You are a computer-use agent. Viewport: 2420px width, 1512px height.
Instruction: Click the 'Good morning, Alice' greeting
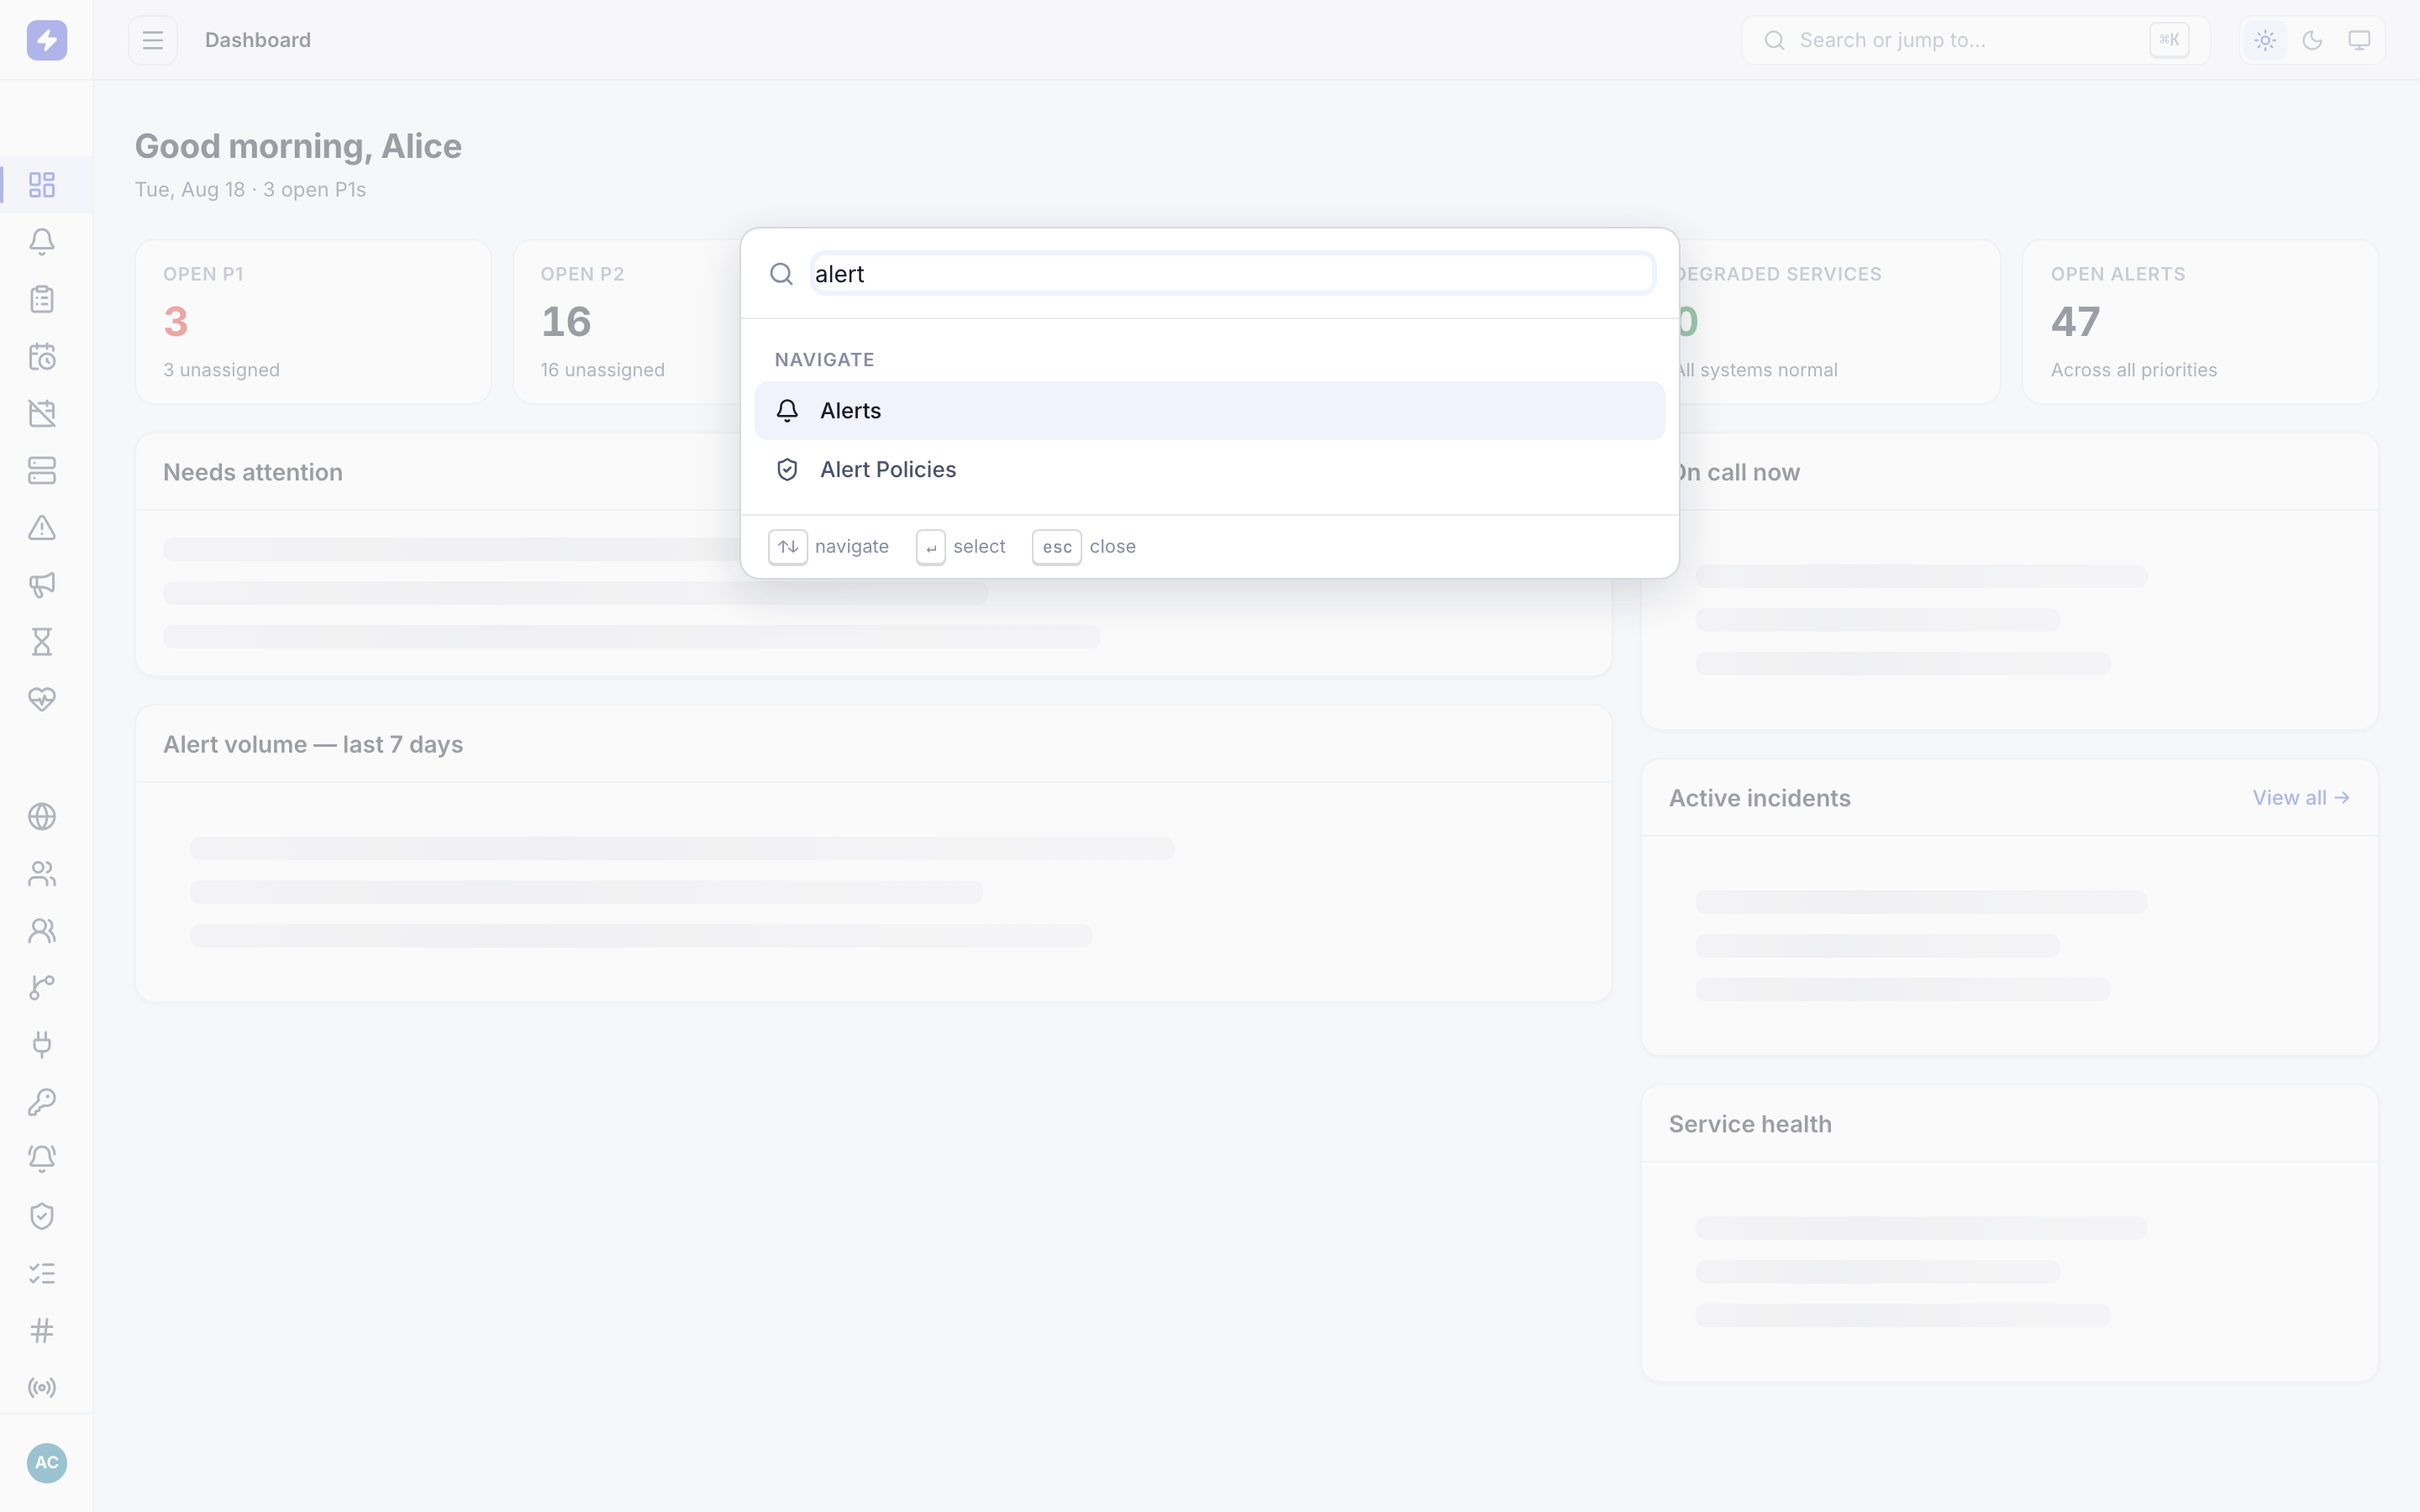click(298, 146)
